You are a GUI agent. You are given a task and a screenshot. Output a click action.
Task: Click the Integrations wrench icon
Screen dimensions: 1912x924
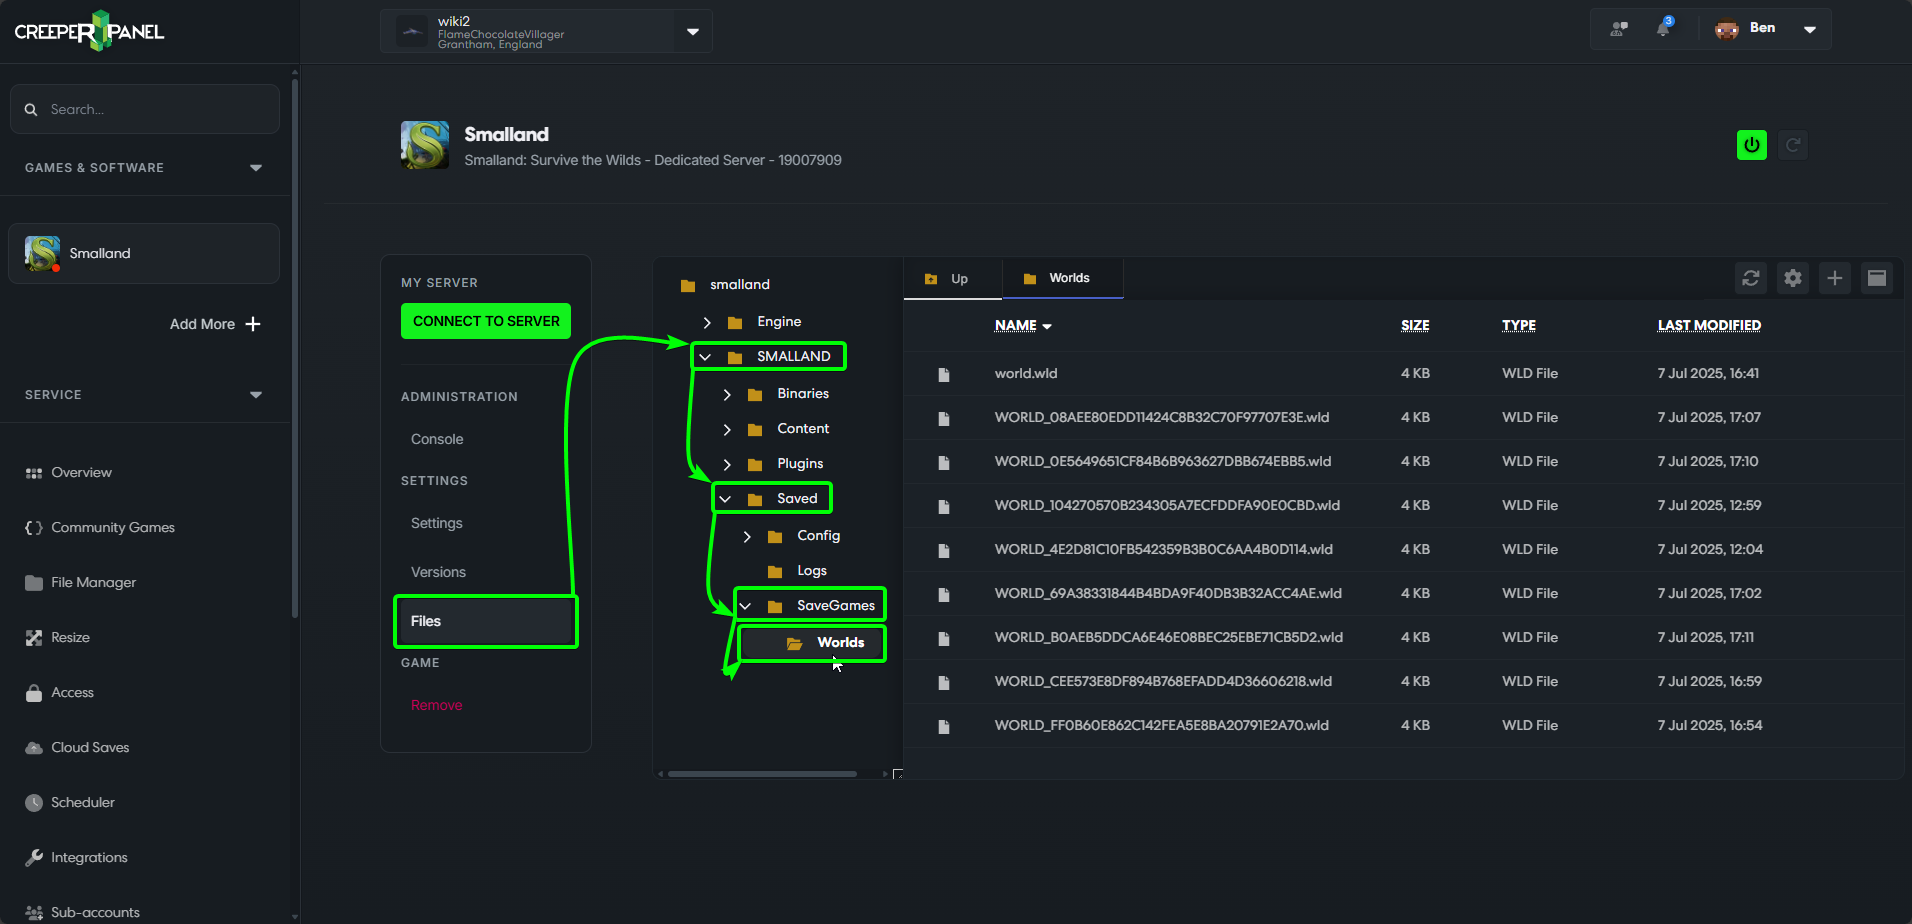(x=34, y=858)
